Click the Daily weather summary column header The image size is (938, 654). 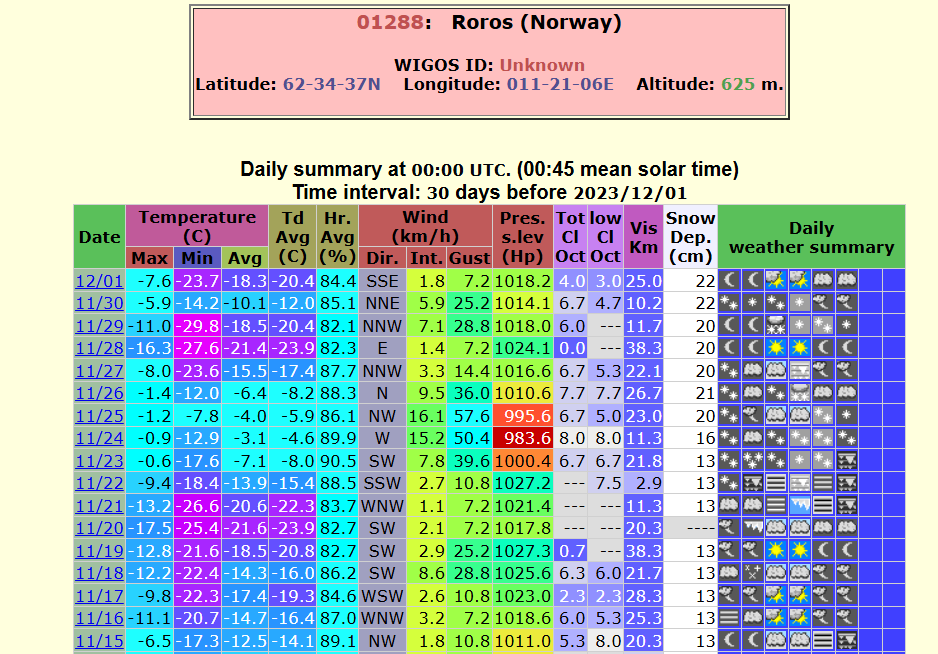tap(811, 237)
